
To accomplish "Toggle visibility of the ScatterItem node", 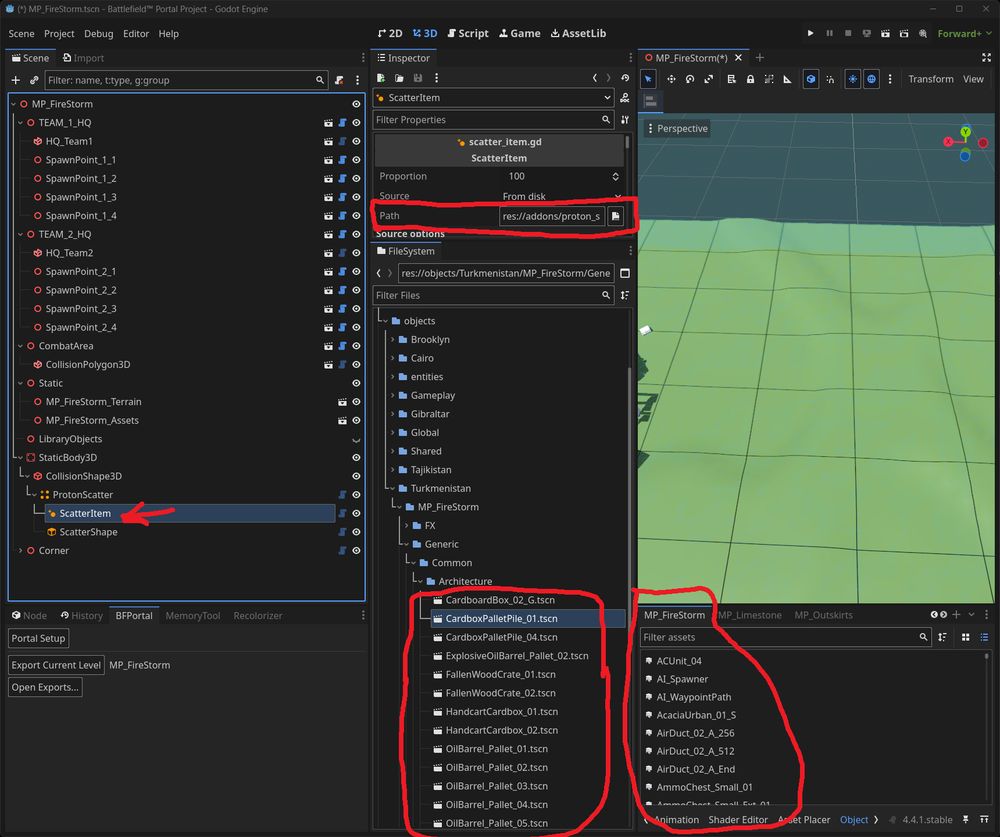I will click(x=356, y=513).
